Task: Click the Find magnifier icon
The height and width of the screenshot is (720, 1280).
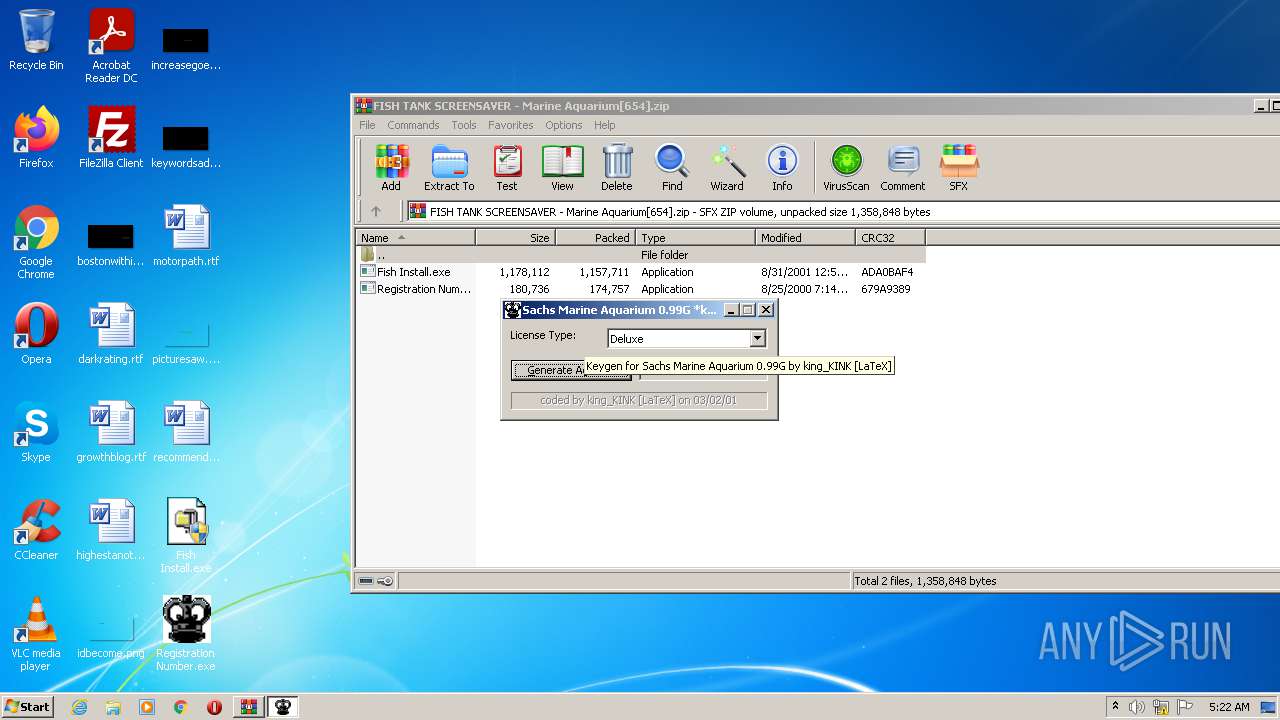Action: coord(672,168)
